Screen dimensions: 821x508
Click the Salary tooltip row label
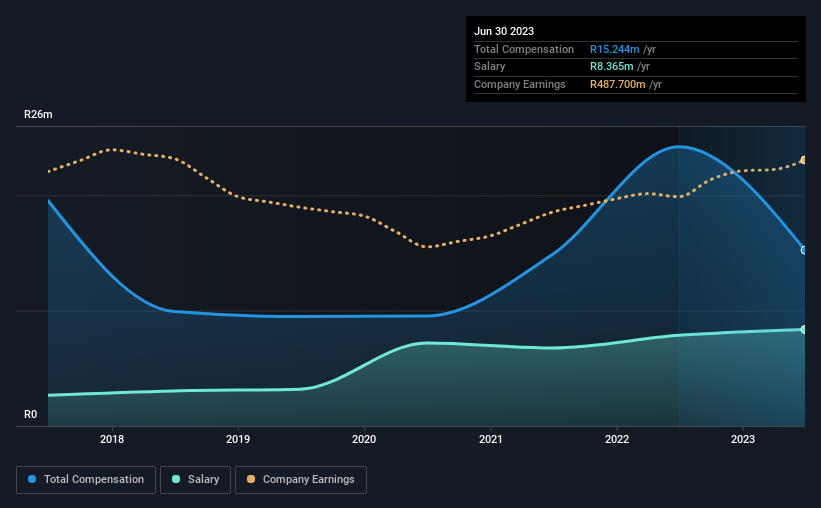(x=490, y=67)
